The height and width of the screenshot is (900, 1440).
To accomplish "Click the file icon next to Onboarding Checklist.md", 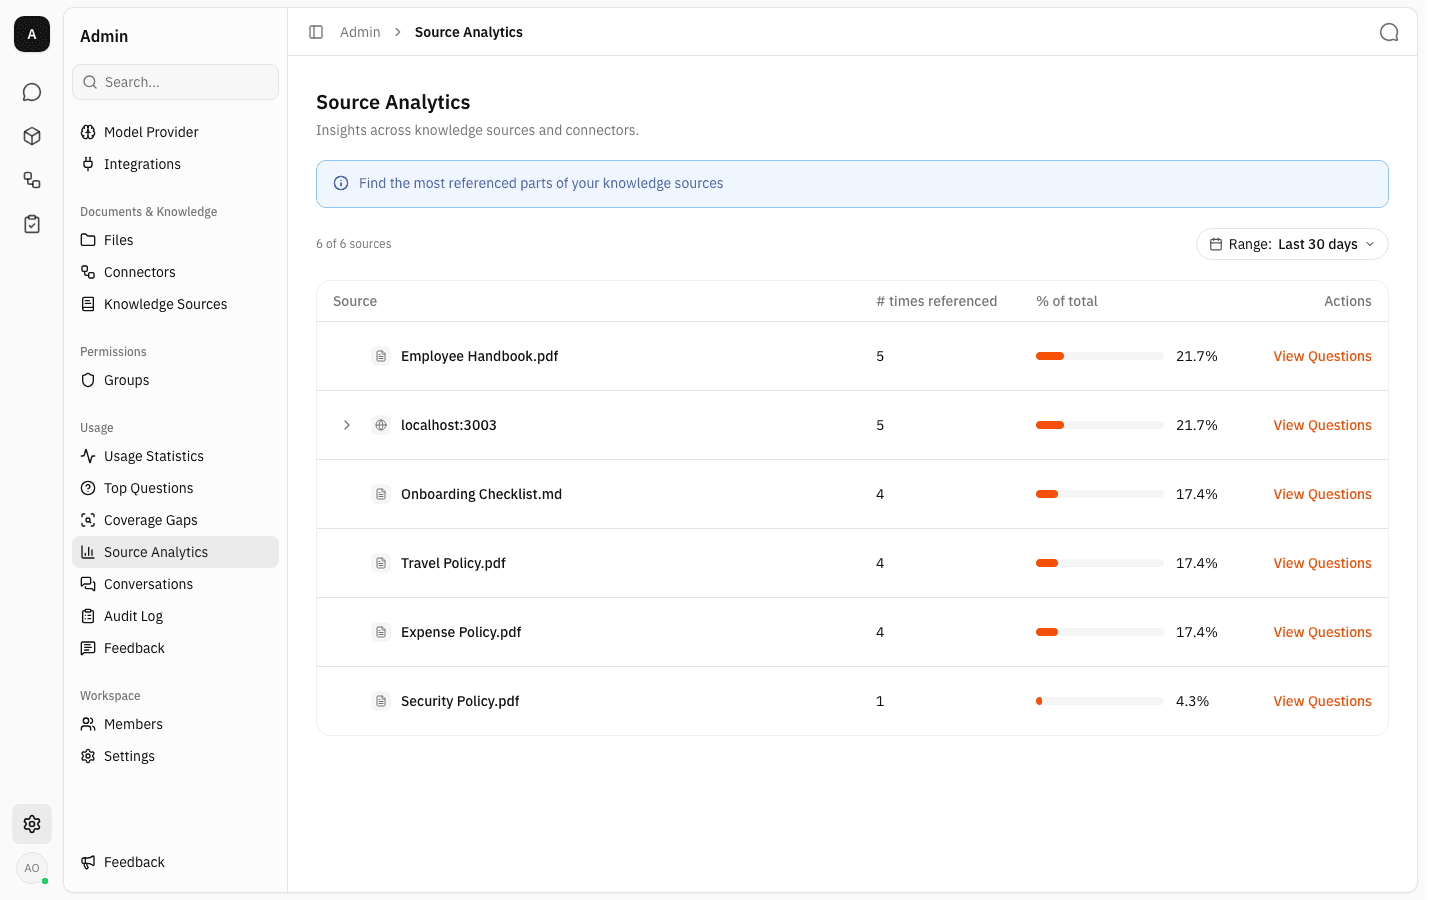I will click(x=381, y=494).
